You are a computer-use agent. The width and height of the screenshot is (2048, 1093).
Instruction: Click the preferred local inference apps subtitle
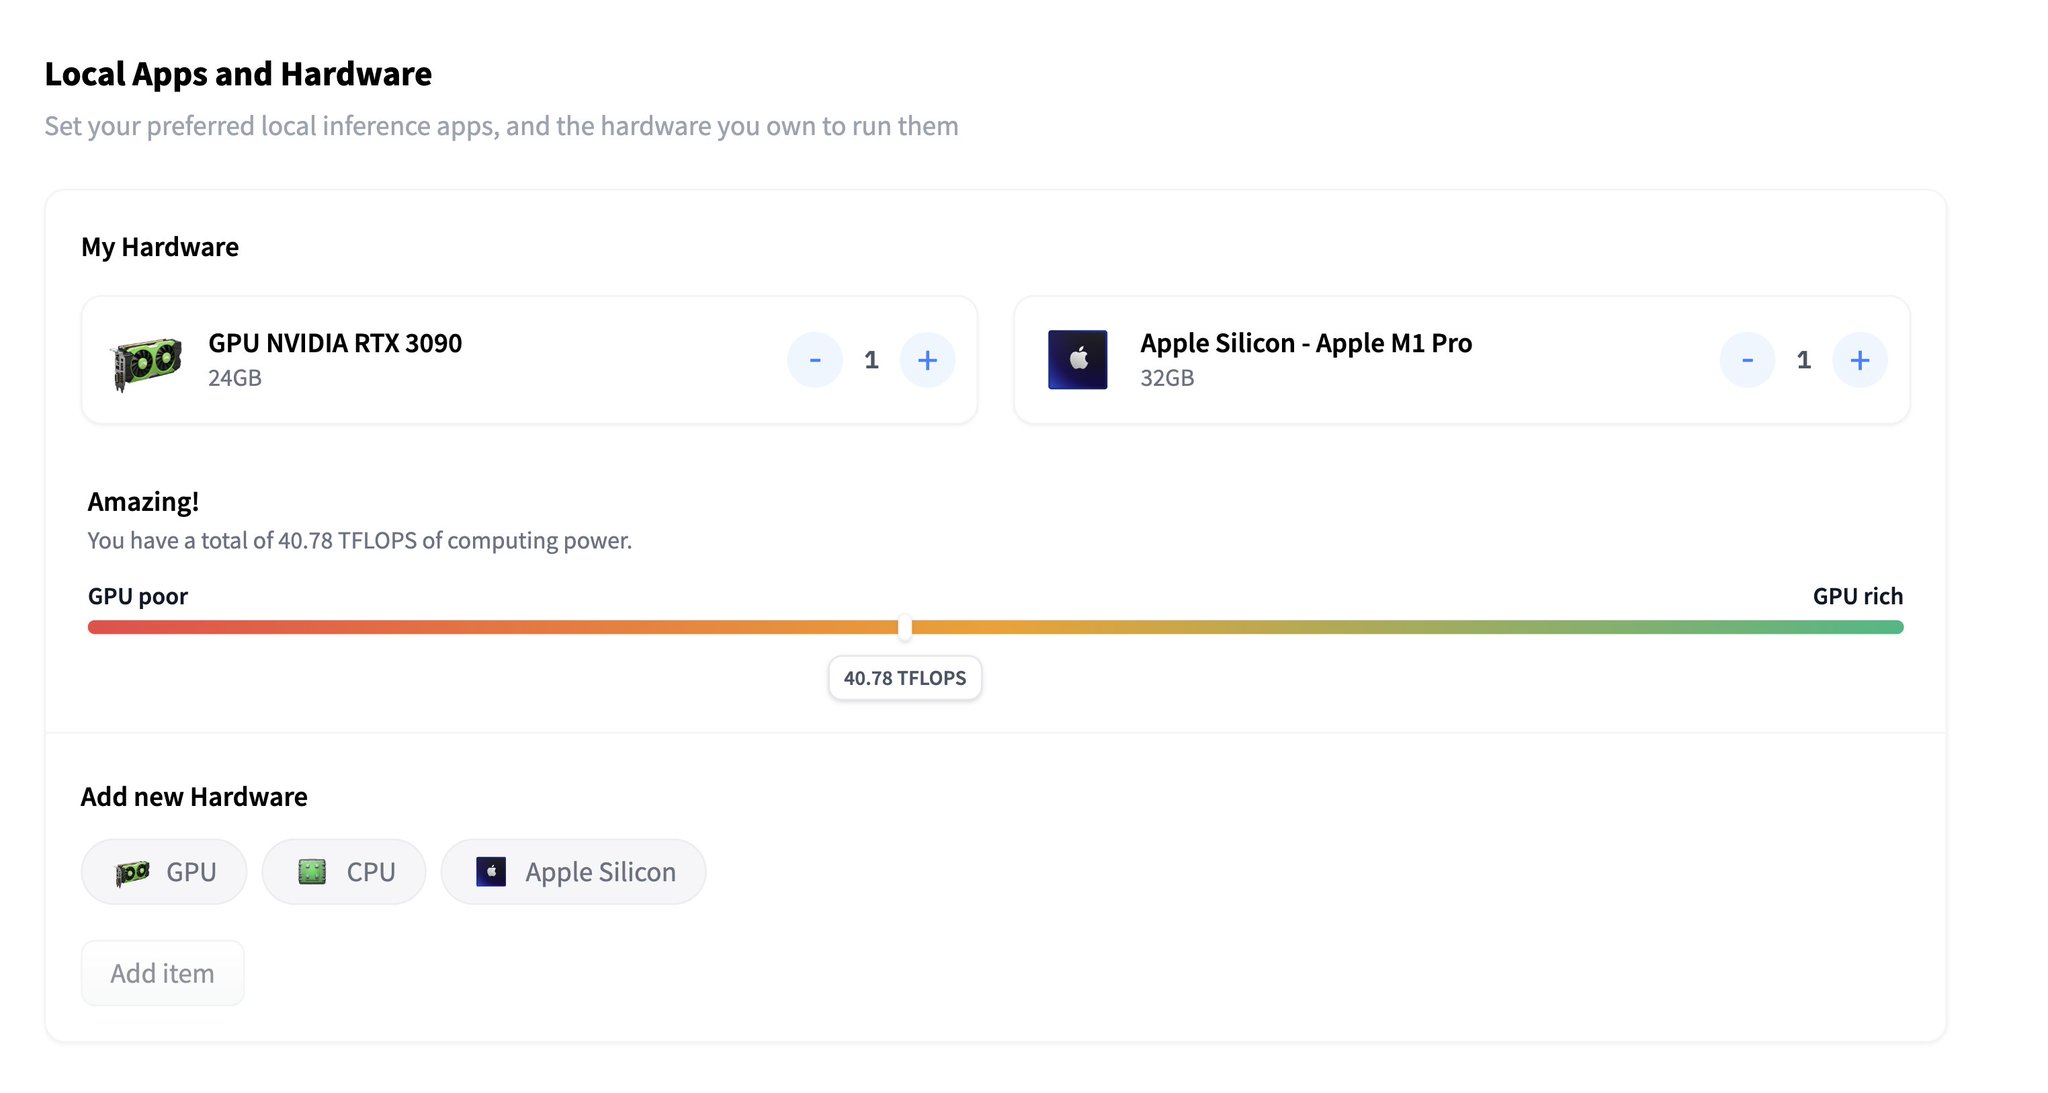pyautogui.click(x=501, y=126)
